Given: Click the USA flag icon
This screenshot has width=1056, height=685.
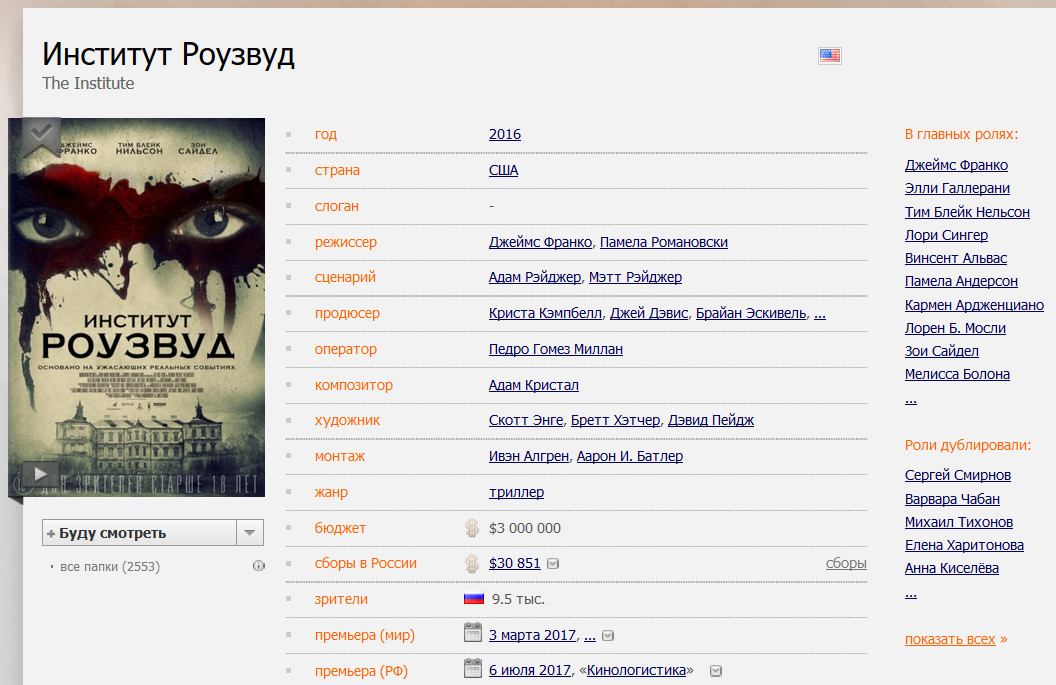Looking at the screenshot, I should pyautogui.click(x=829, y=56).
